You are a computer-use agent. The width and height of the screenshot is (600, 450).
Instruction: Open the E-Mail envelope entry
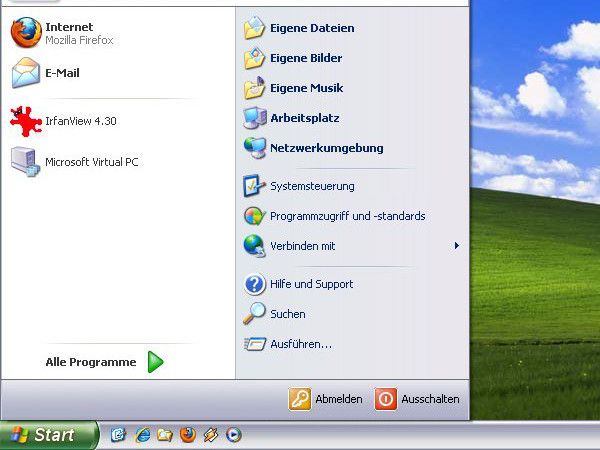118,73
